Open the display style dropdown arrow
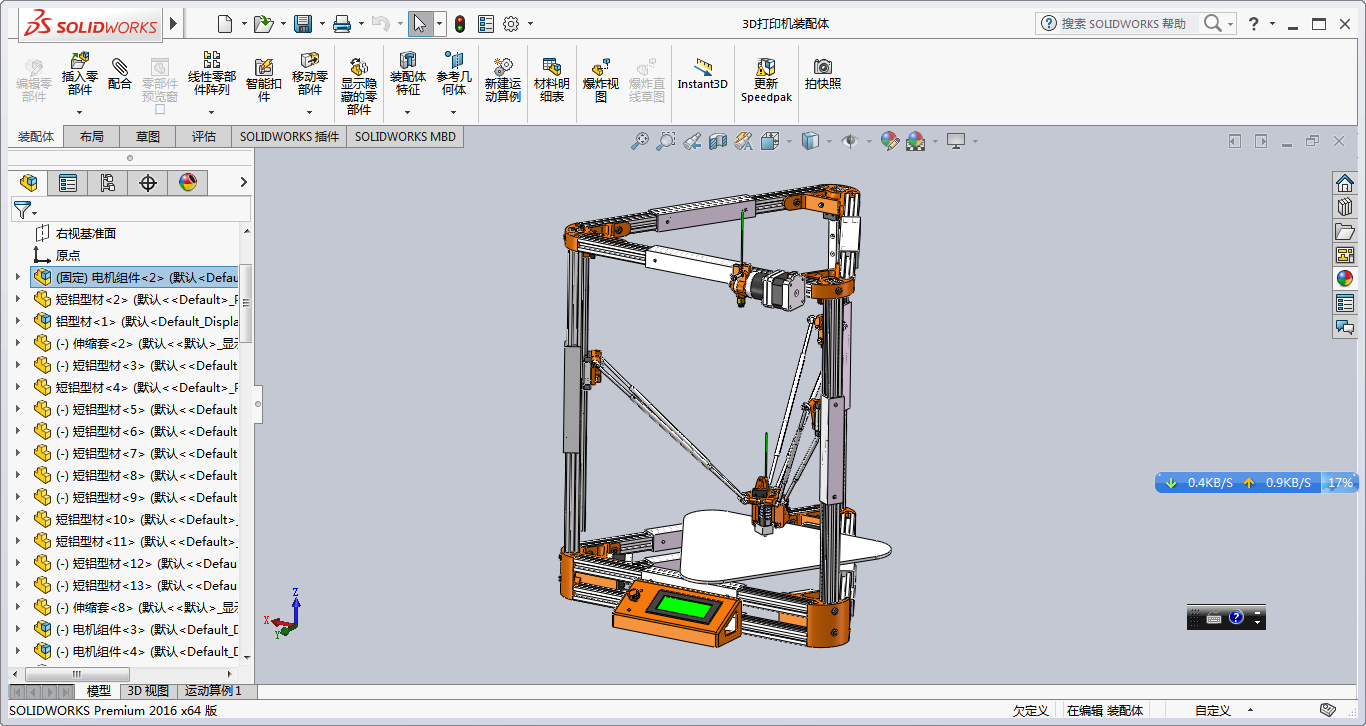This screenshot has height=726, width=1366. point(829,141)
